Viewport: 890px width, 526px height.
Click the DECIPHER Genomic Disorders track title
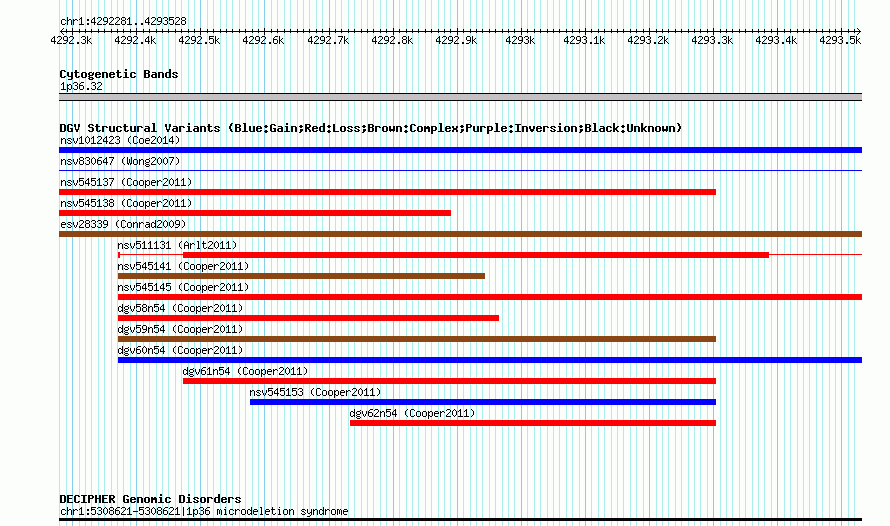[150, 499]
